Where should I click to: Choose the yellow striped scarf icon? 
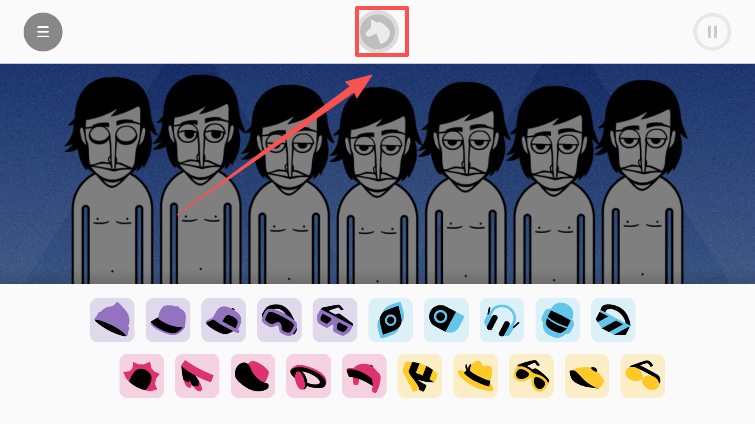[420, 376]
